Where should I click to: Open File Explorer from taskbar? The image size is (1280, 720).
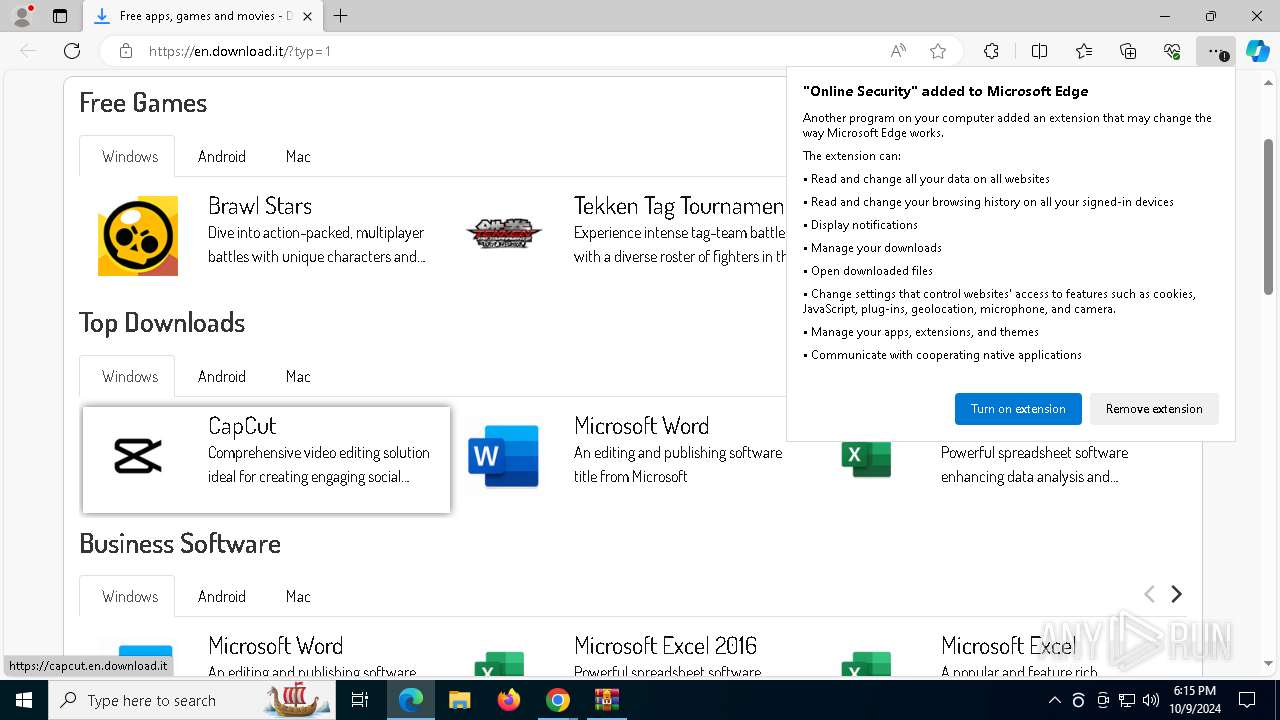point(459,700)
